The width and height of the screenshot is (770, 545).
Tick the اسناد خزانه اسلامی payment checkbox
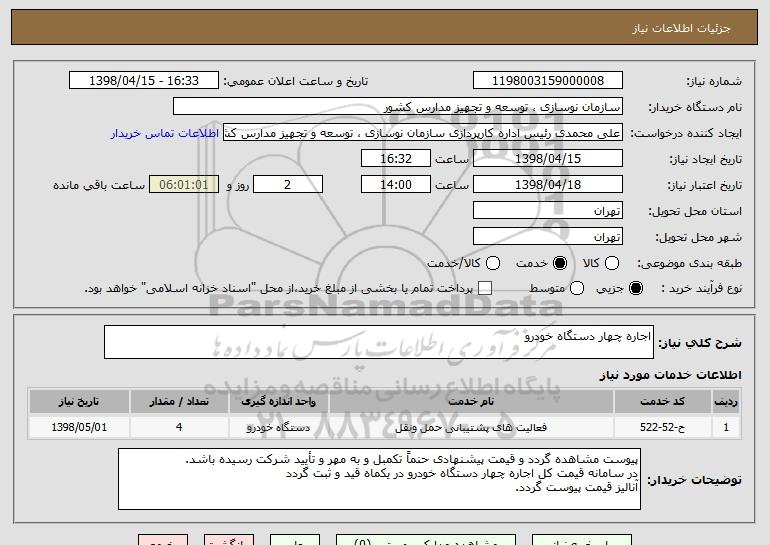[x=485, y=288]
